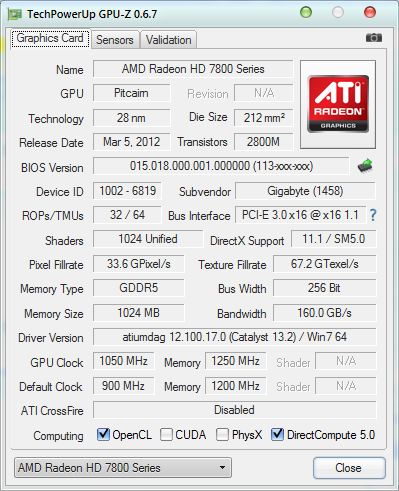399x491 pixels.
Task: Click the ATI Radeon logo
Action: (338, 104)
